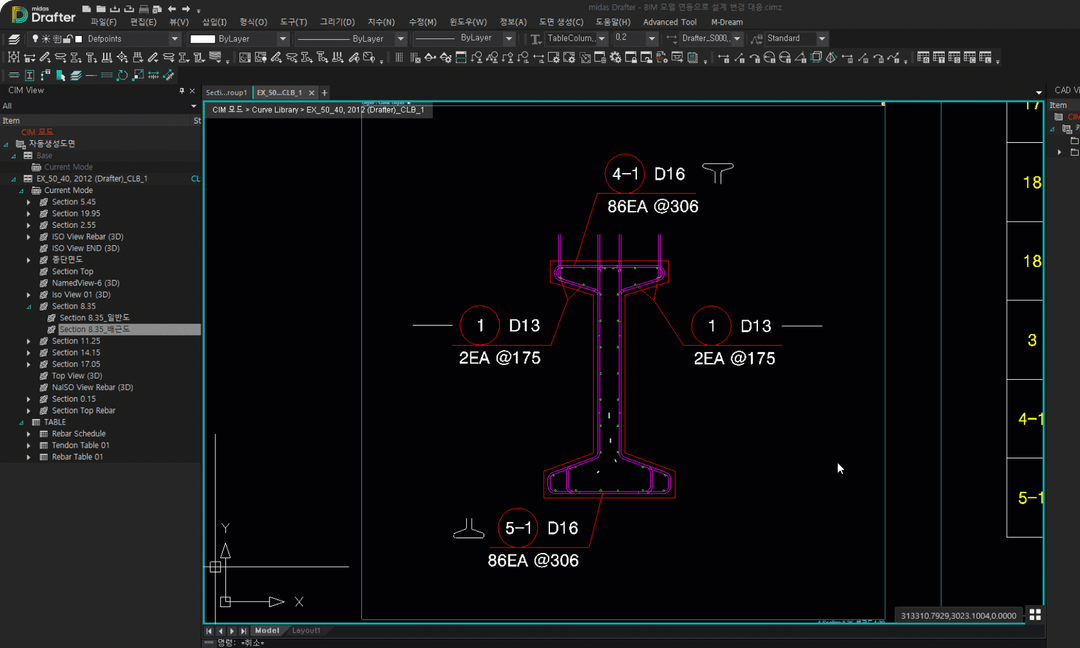The width and height of the screenshot is (1080, 648).
Task: Click the white ByLayer color swatch
Action: (202, 39)
